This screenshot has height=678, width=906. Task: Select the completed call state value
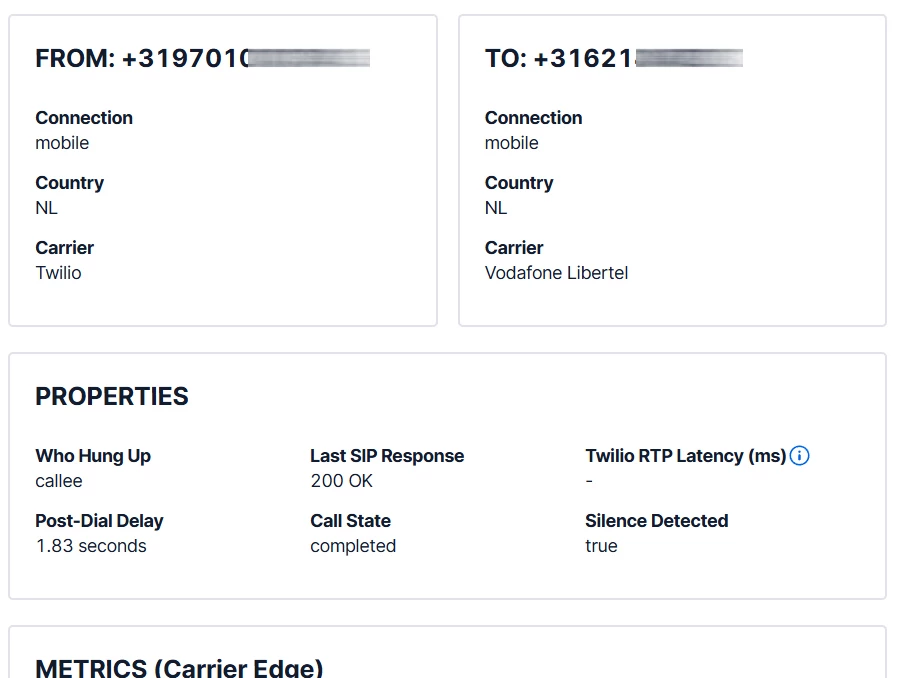click(353, 546)
